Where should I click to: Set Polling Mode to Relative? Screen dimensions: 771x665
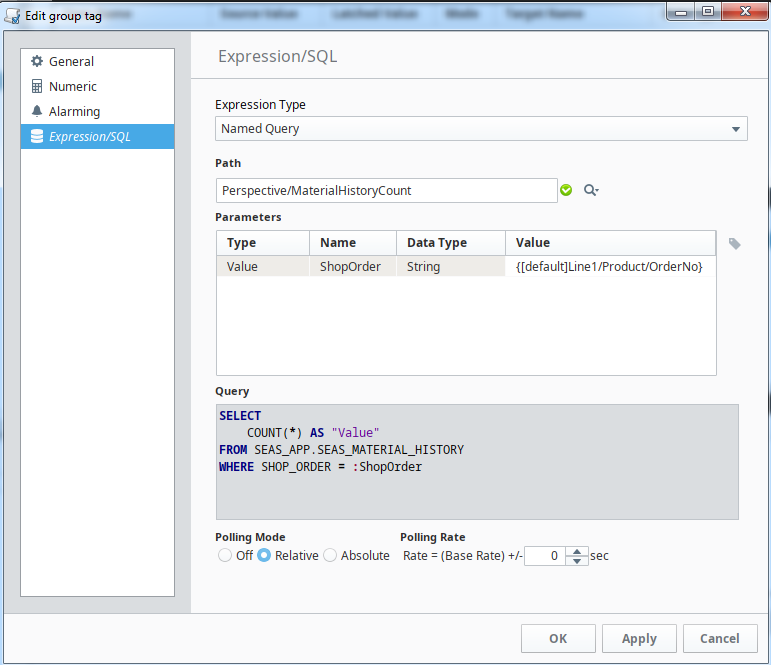(x=264, y=555)
